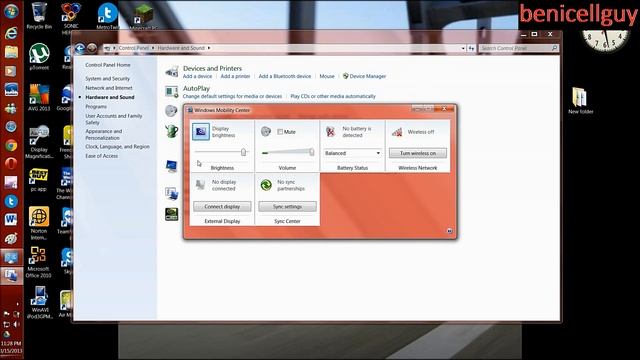Select the Display Magnification desktop icon
640x360 pixels.
click(39, 142)
